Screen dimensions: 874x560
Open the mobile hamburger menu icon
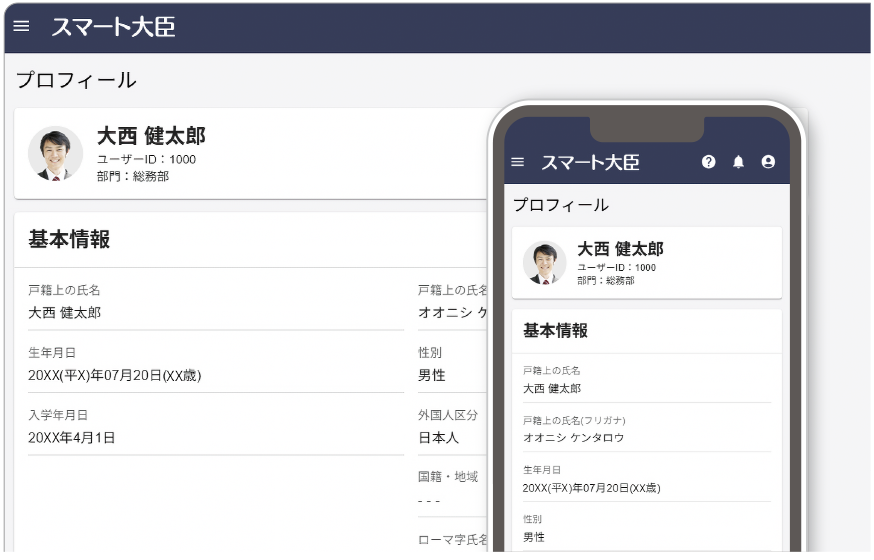[x=517, y=162]
